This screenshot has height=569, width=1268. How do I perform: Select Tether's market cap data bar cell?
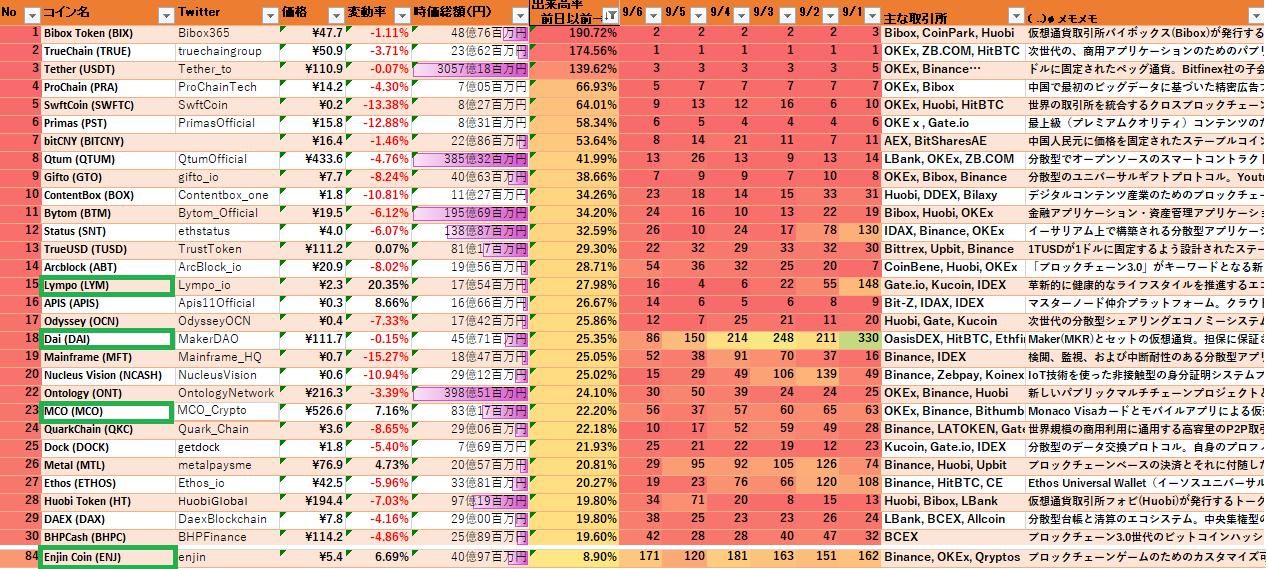[469, 69]
